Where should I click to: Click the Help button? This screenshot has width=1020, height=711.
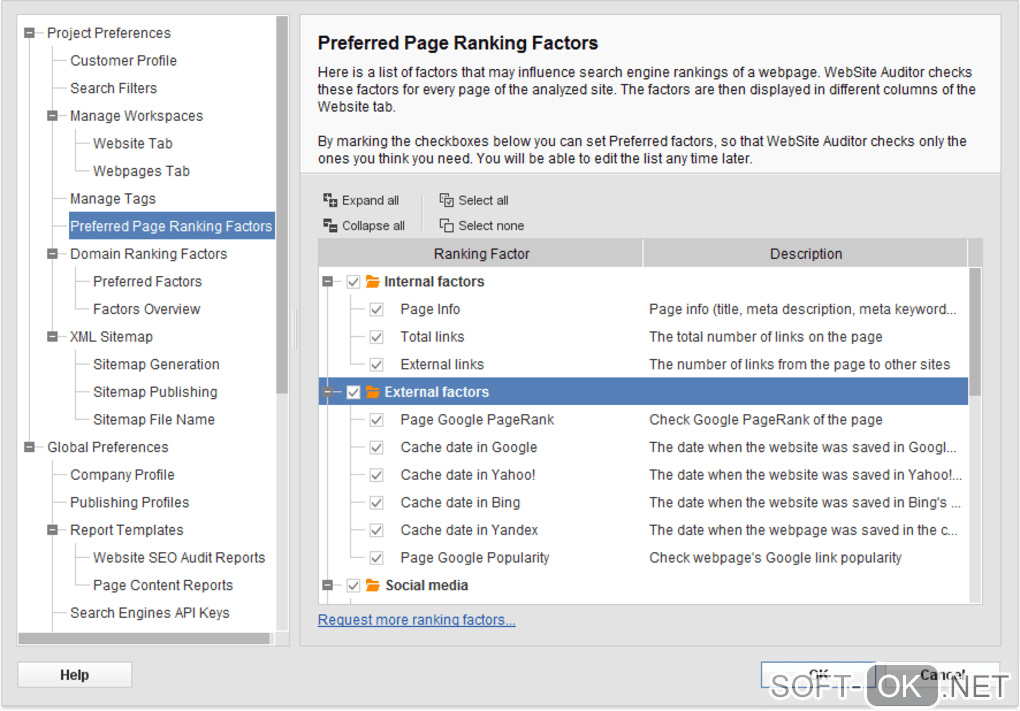click(x=74, y=675)
